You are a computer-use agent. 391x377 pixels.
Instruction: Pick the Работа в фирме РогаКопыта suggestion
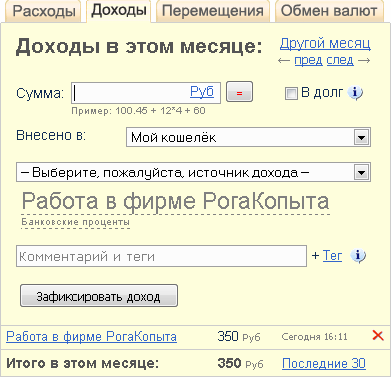pos(175,201)
